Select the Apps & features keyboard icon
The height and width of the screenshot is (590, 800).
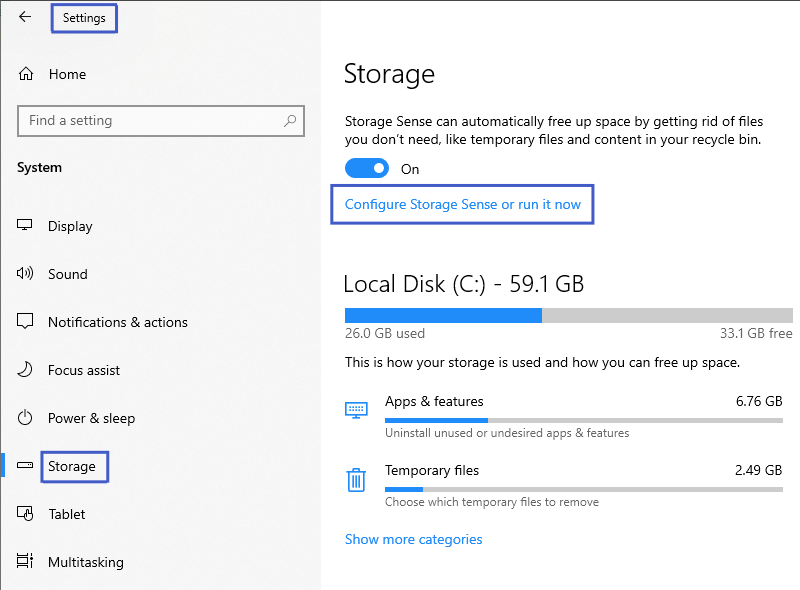[x=356, y=409]
